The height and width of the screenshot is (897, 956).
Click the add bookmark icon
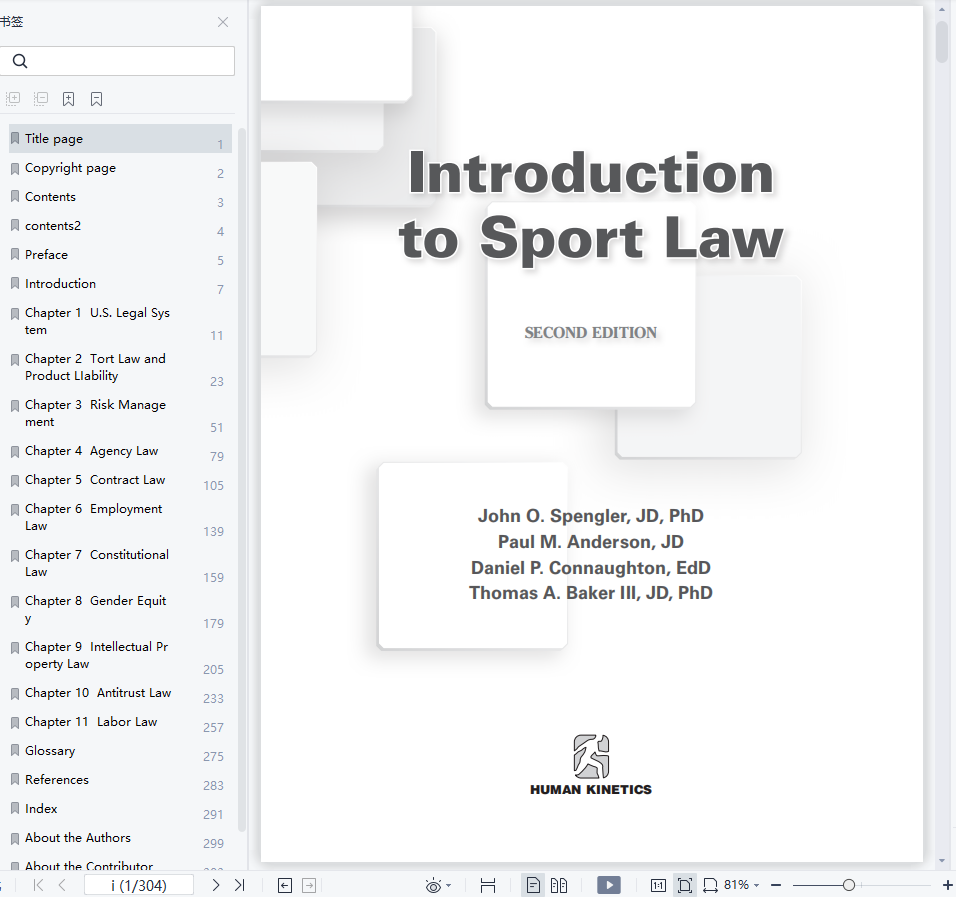pos(68,99)
